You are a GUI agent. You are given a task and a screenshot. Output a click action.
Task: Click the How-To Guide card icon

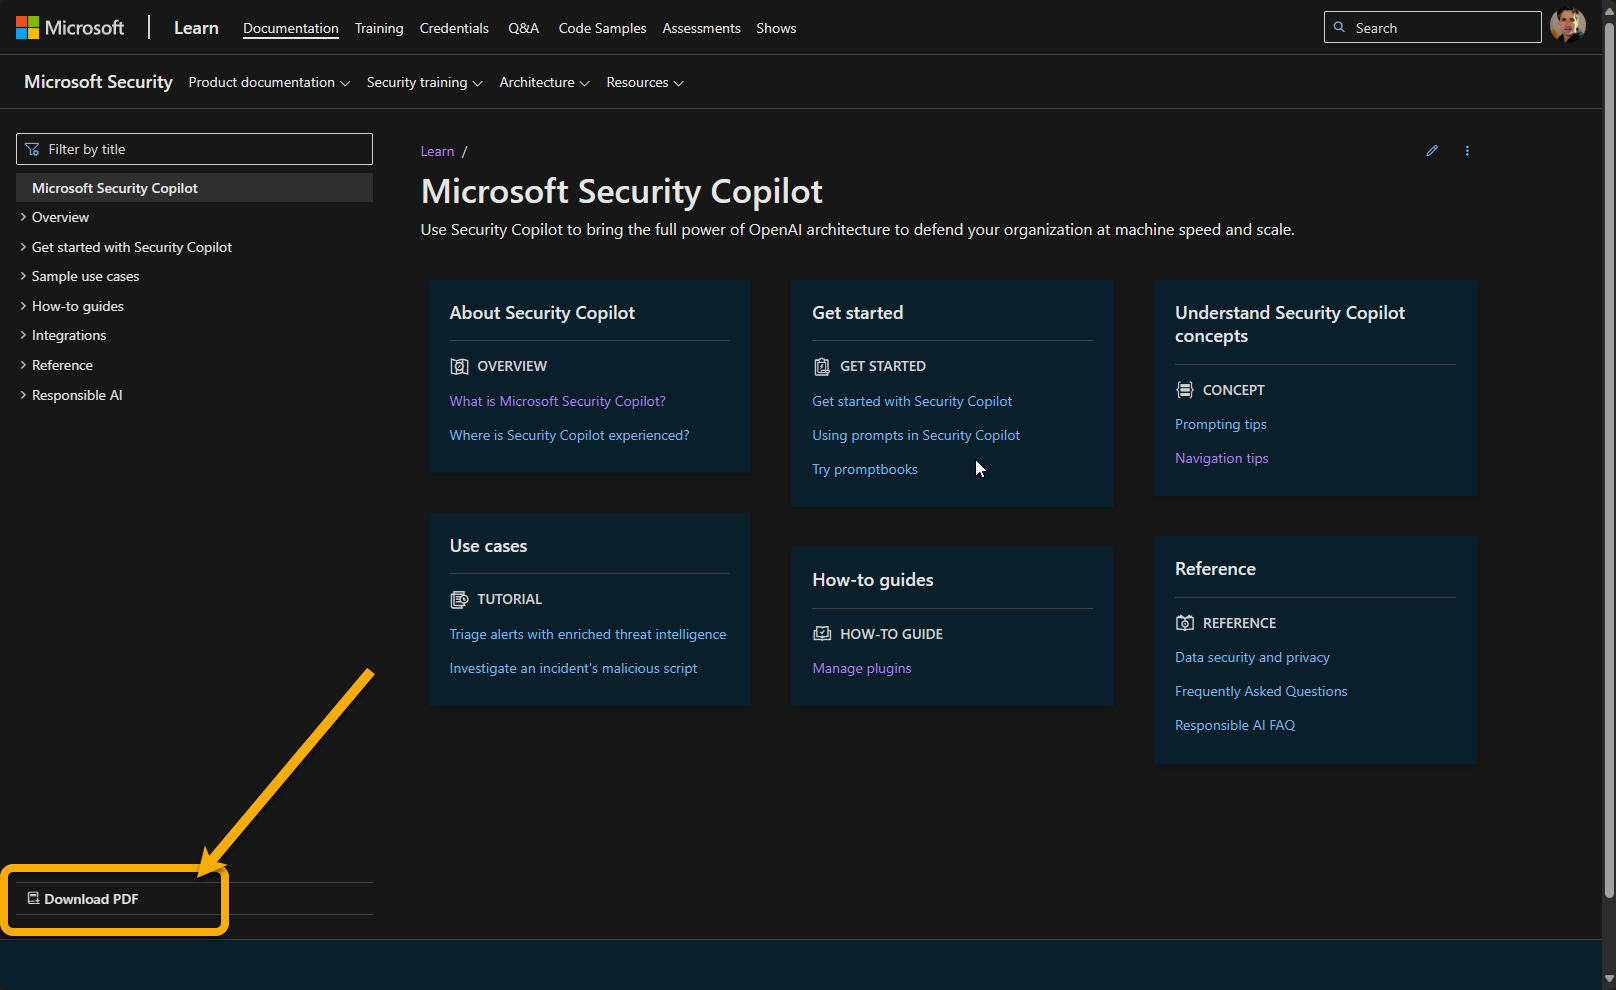822,634
